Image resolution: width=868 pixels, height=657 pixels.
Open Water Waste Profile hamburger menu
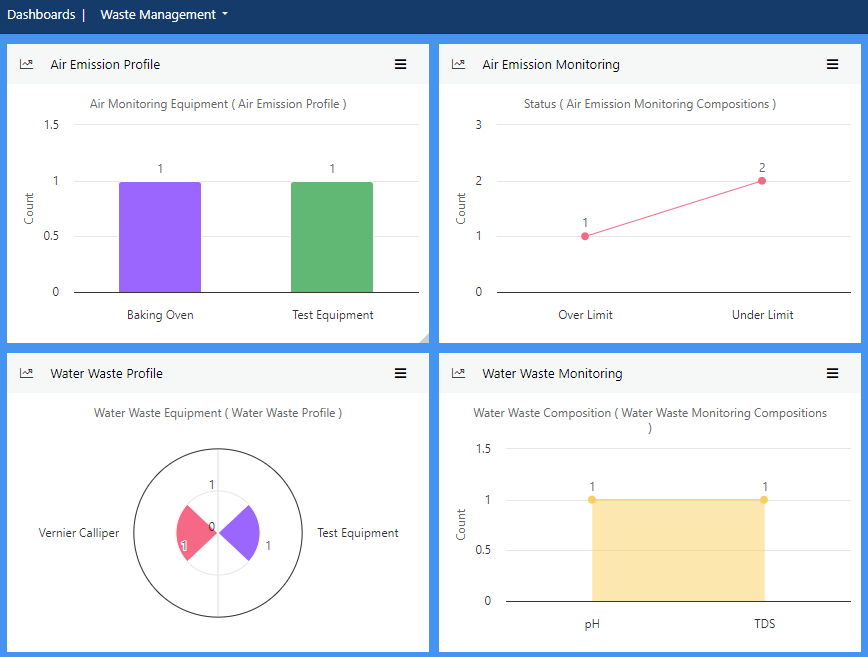click(x=400, y=373)
